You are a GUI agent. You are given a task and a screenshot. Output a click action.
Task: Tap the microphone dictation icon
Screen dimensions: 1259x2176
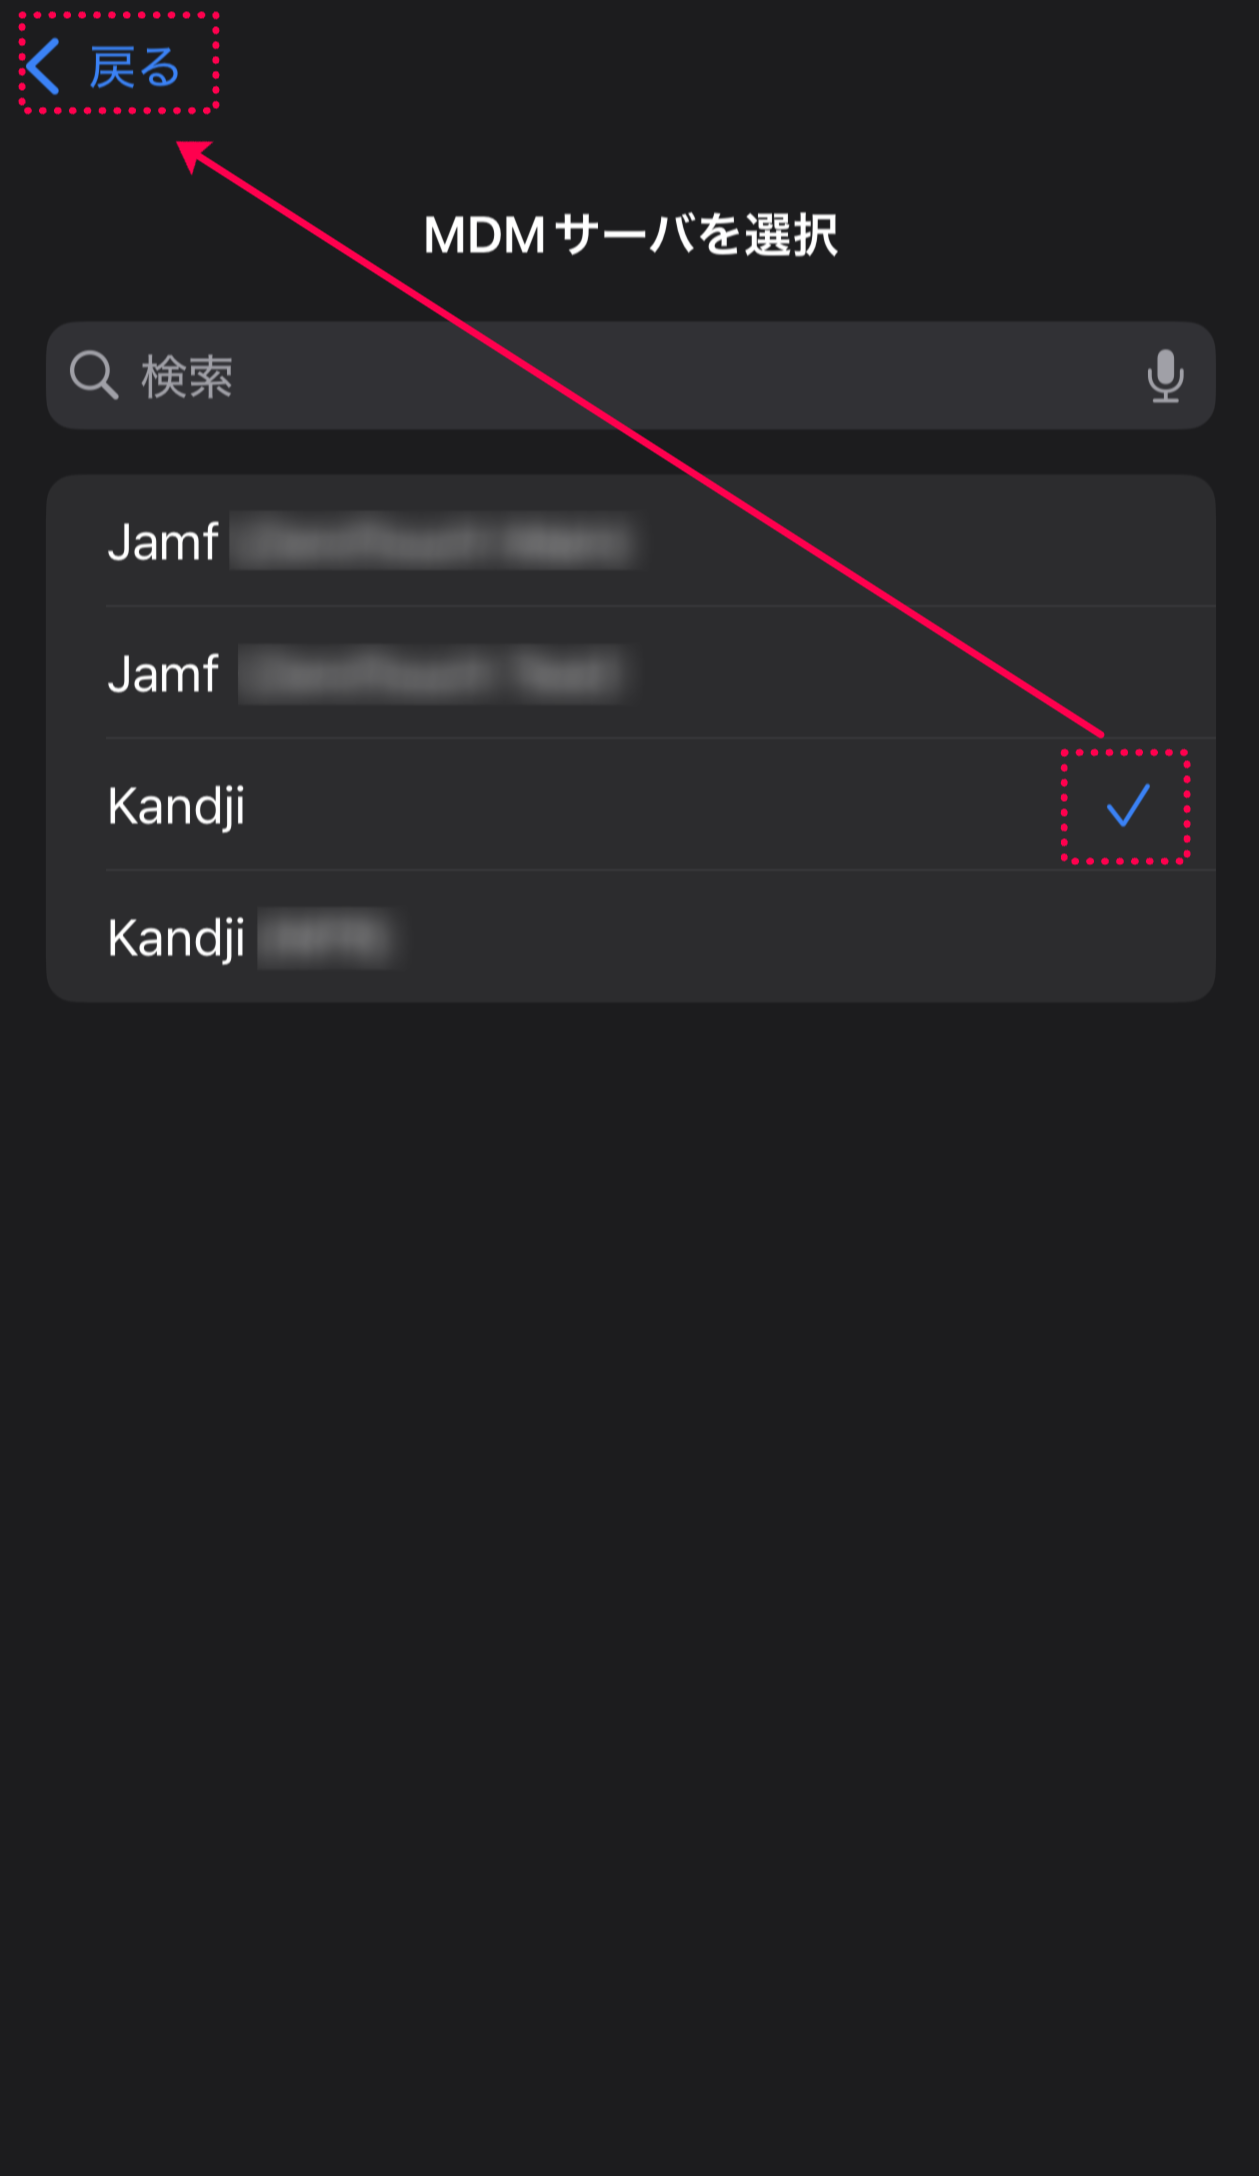(1165, 376)
